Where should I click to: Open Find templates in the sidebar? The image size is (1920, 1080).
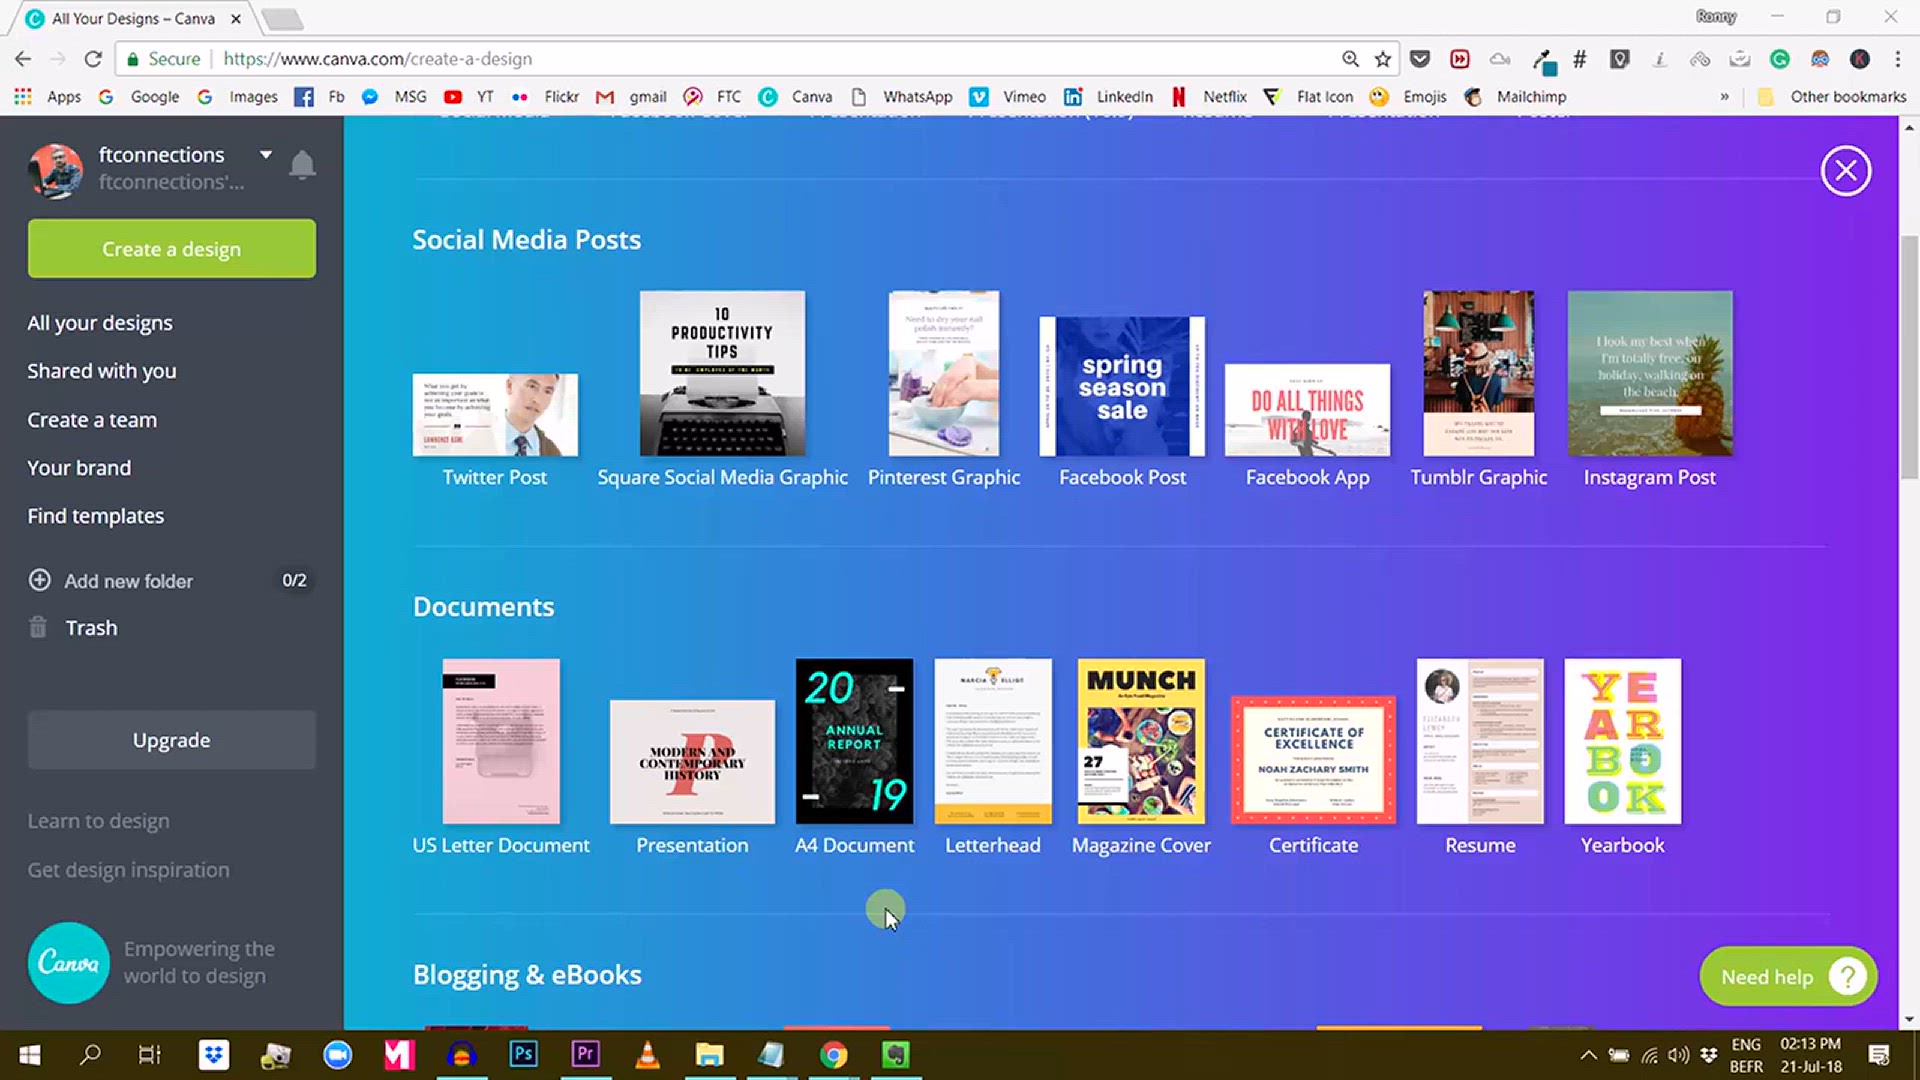tap(96, 516)
